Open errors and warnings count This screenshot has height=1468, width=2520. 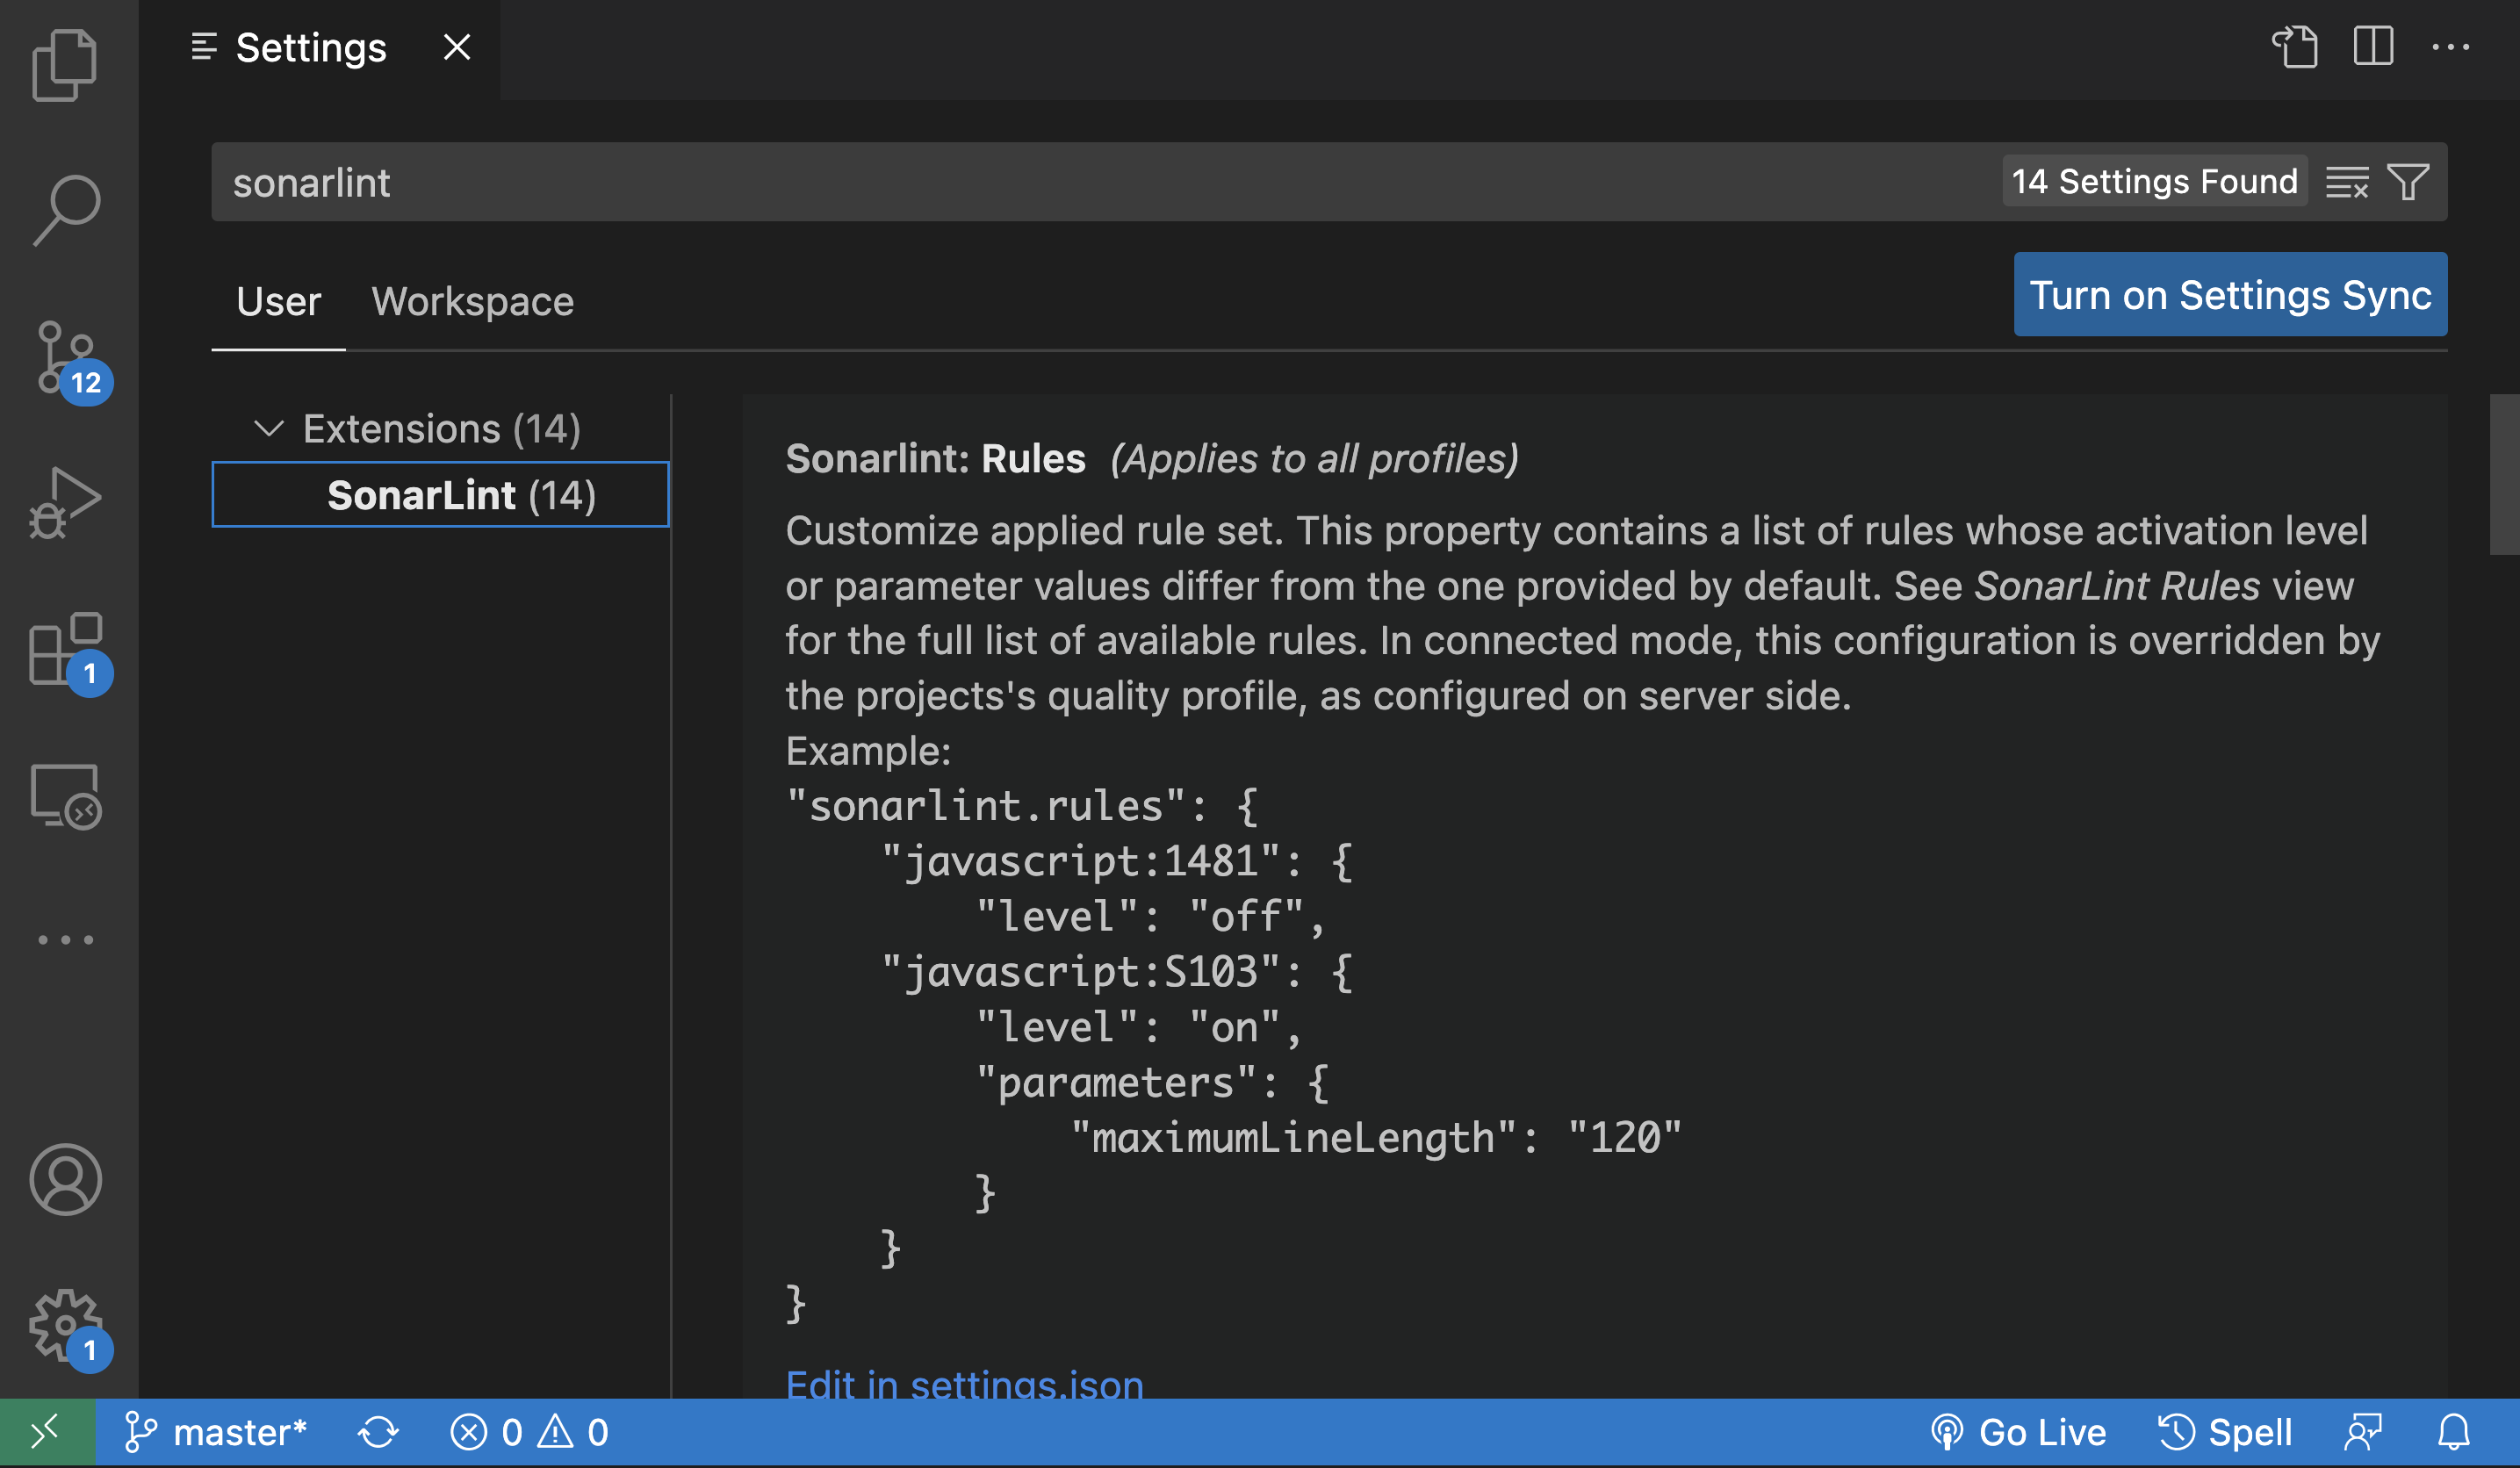[529, 1432]
